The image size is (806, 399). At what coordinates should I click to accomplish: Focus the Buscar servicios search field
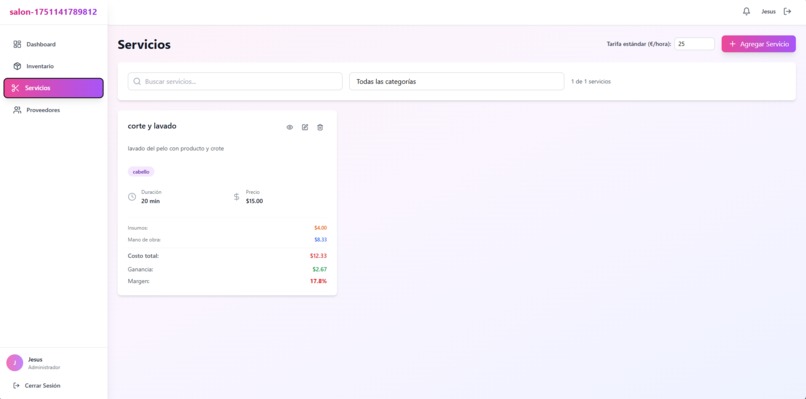[x=235, y=81]
